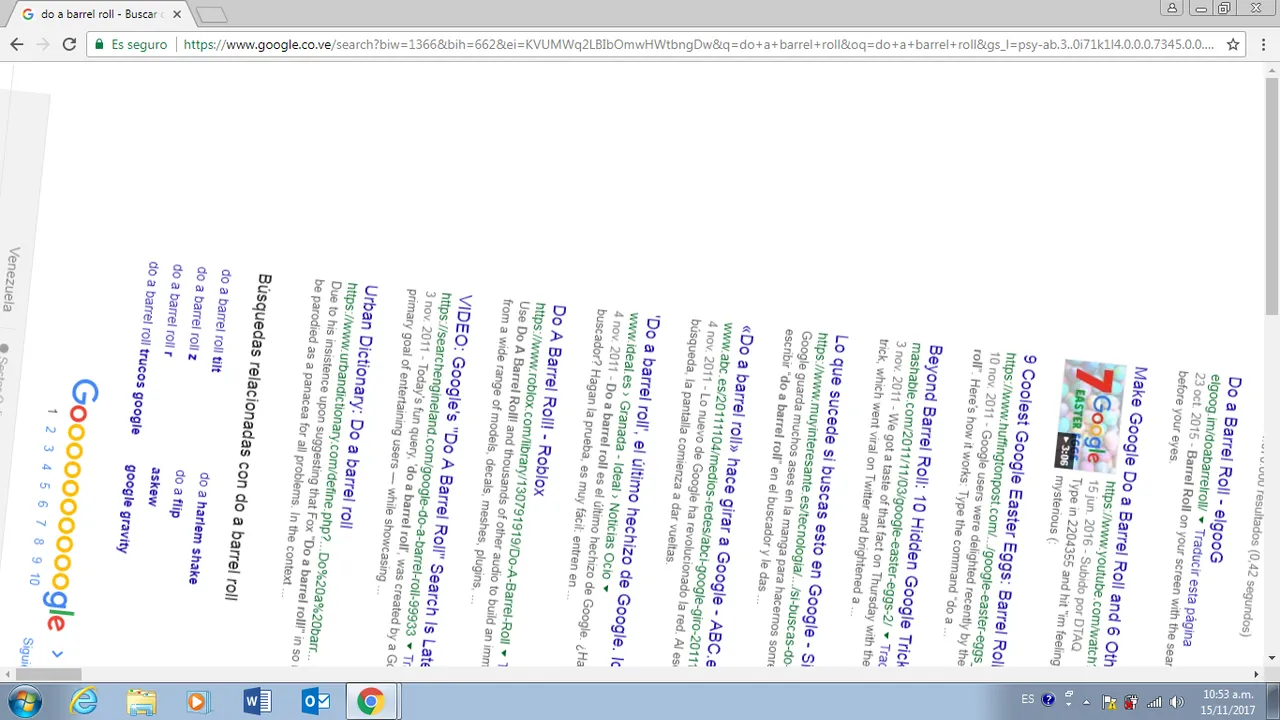This screenshot has height=720, width=1280.
Task: Bookmark this page with the star icon
Action: pos(1233,44)
